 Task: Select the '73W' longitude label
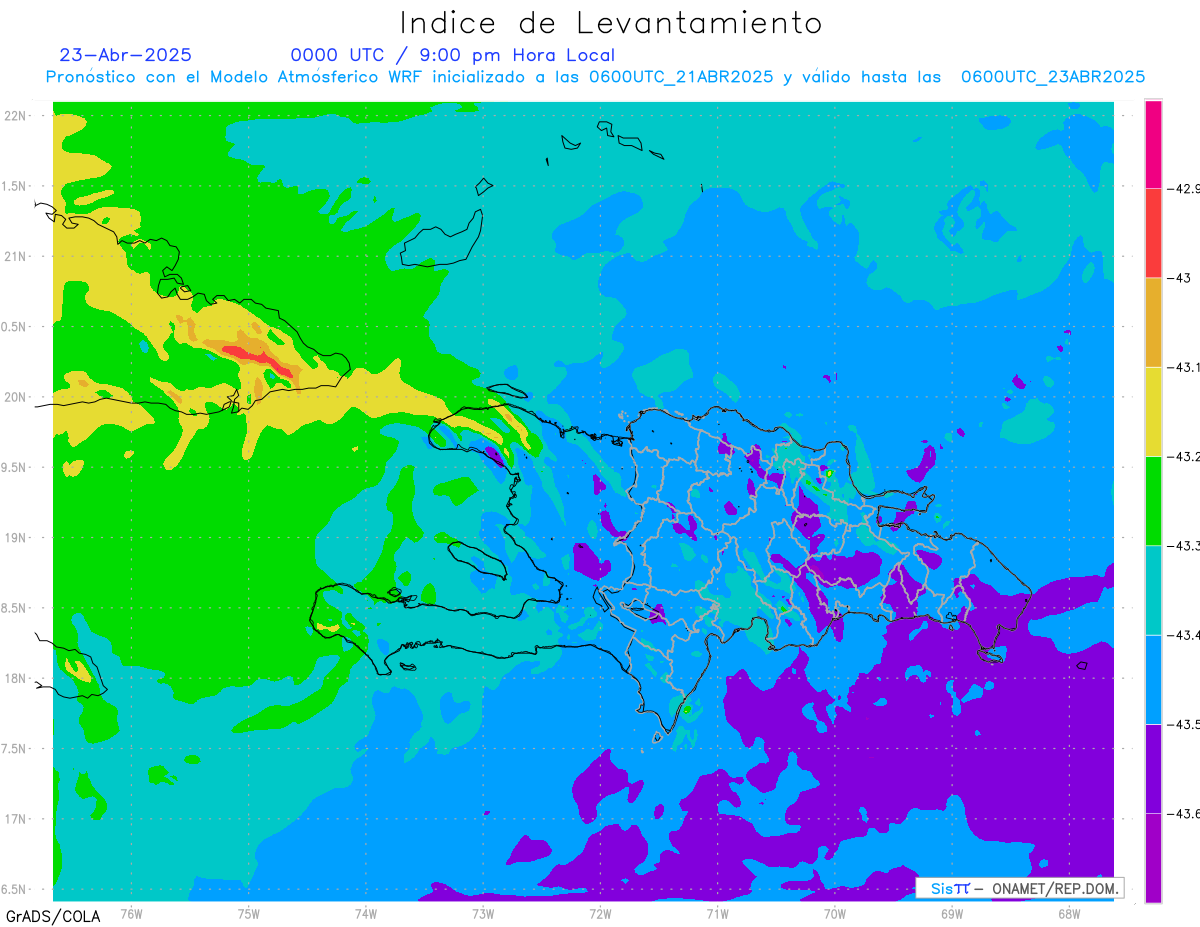point(483,913)
